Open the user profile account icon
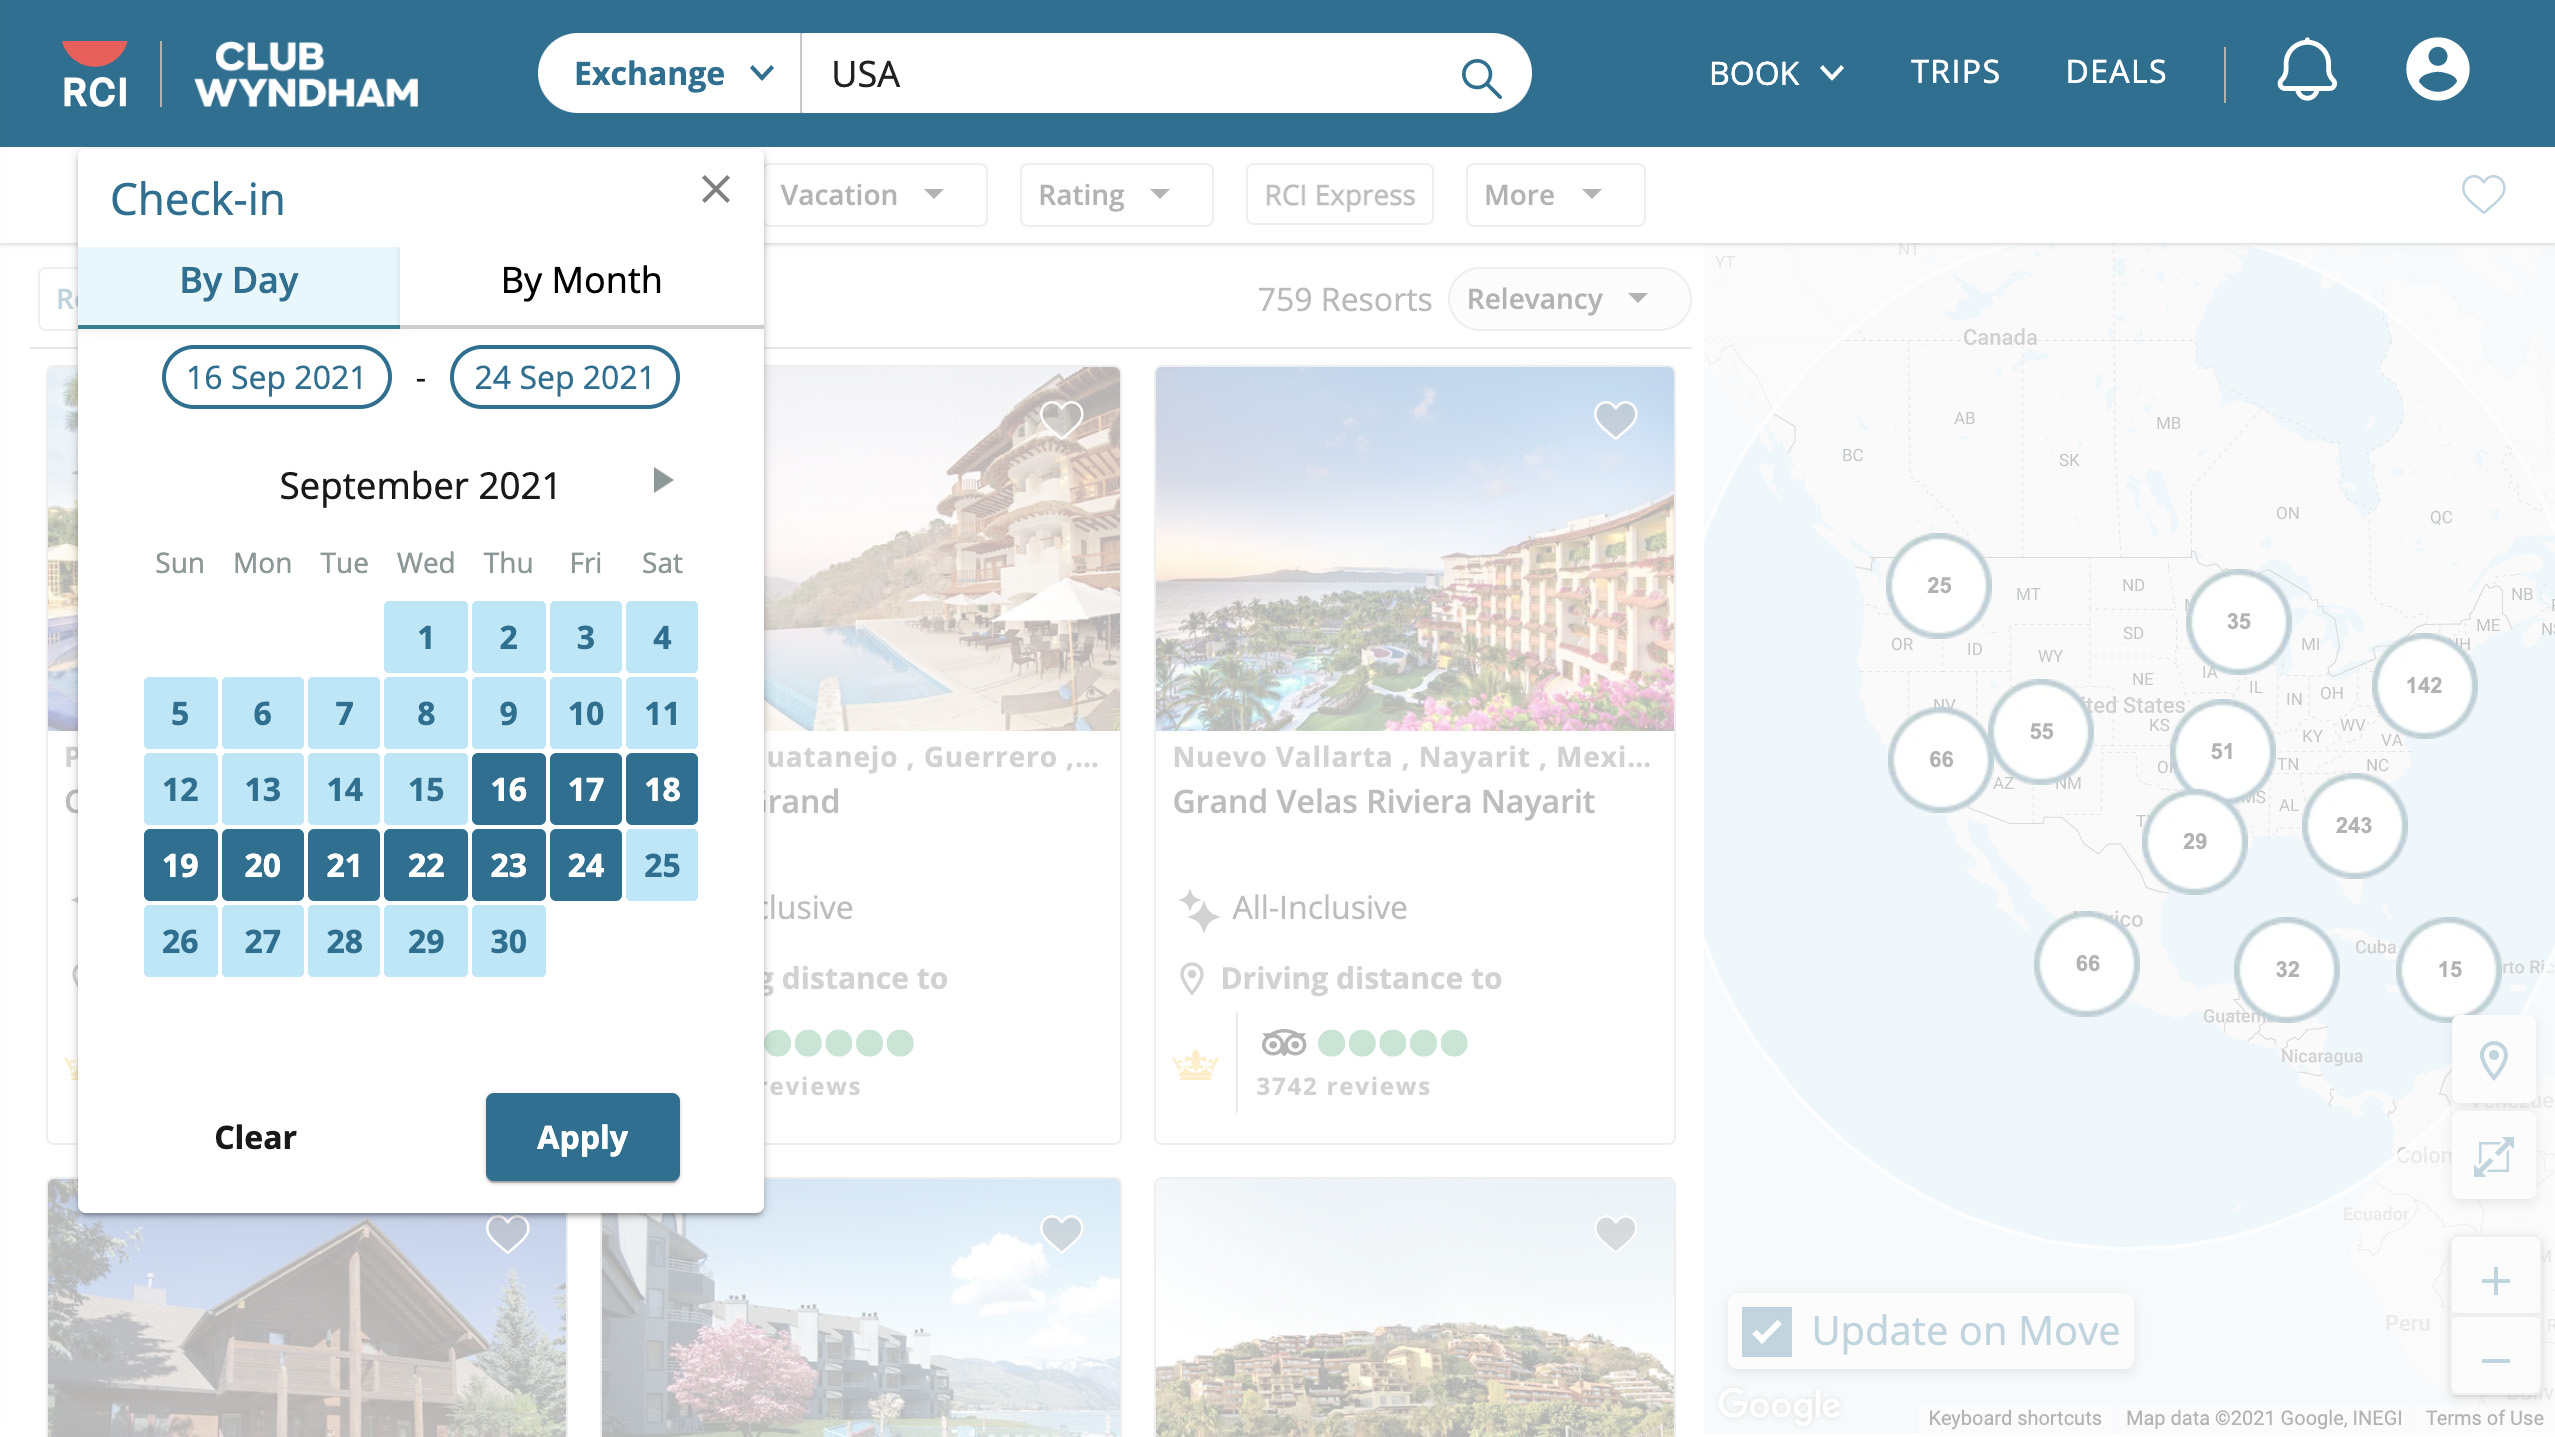Image resolution: width=2555 pixels, height=1437 pixels. pyautogui.click(x=2437, y=71)
